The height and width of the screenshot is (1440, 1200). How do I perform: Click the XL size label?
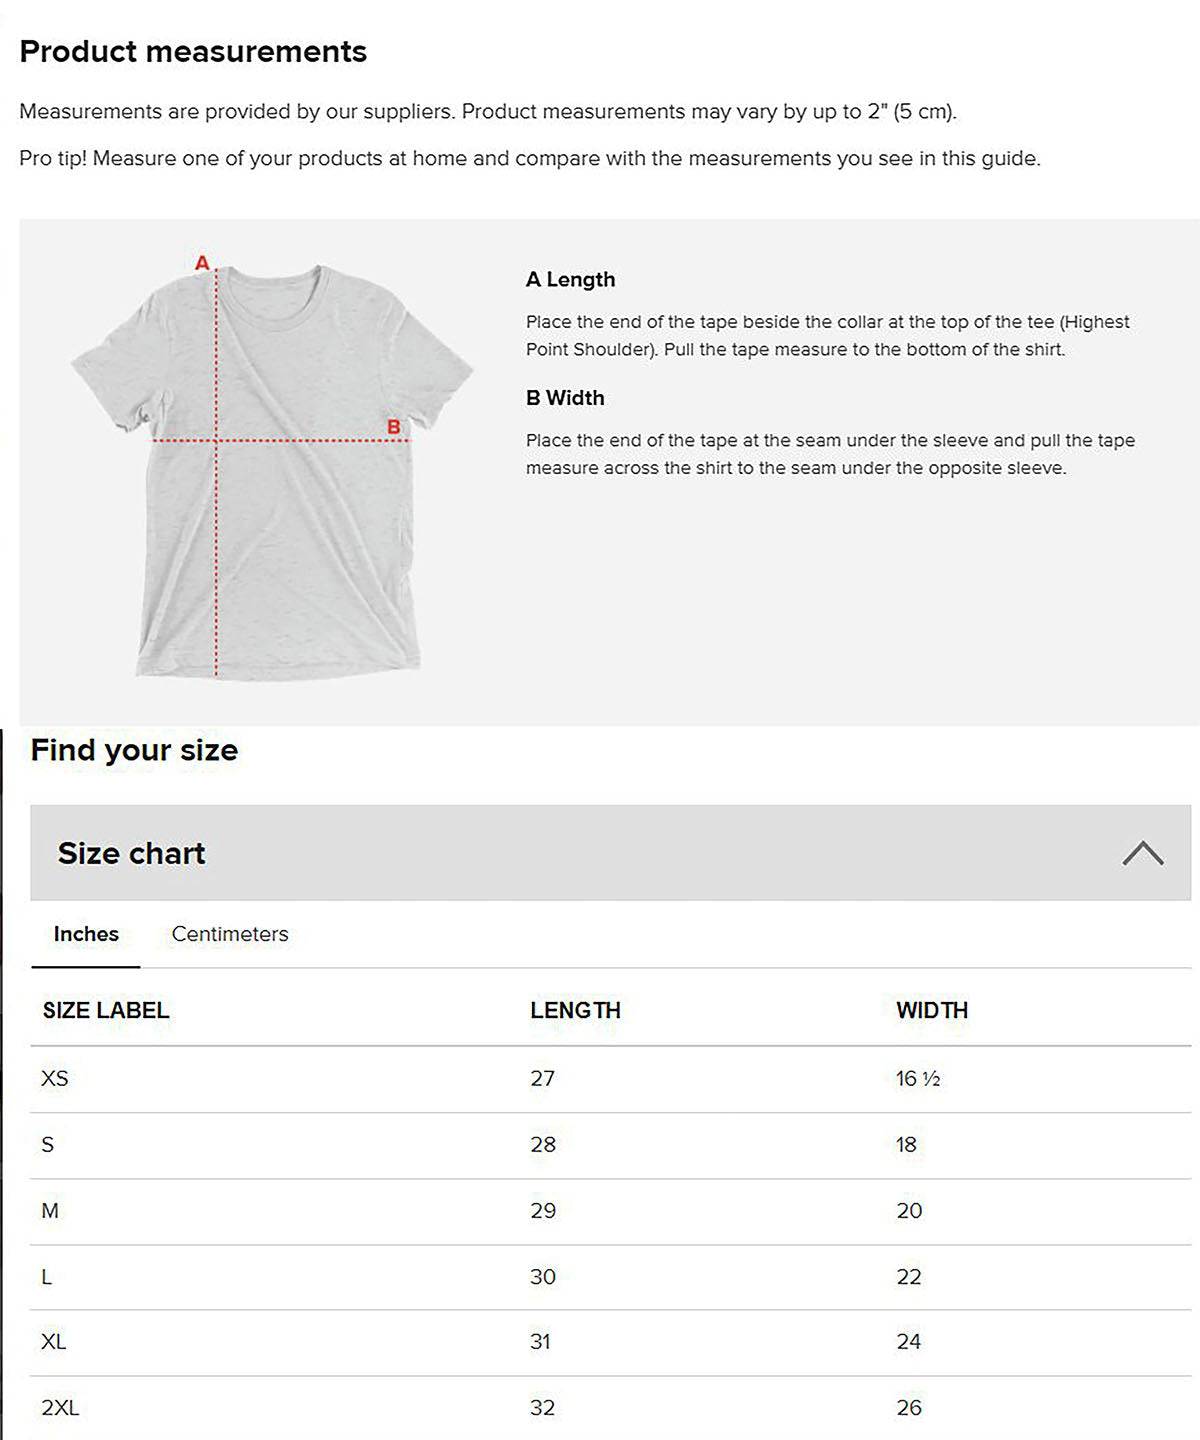pyautogui.click(x=54, y=1341)
